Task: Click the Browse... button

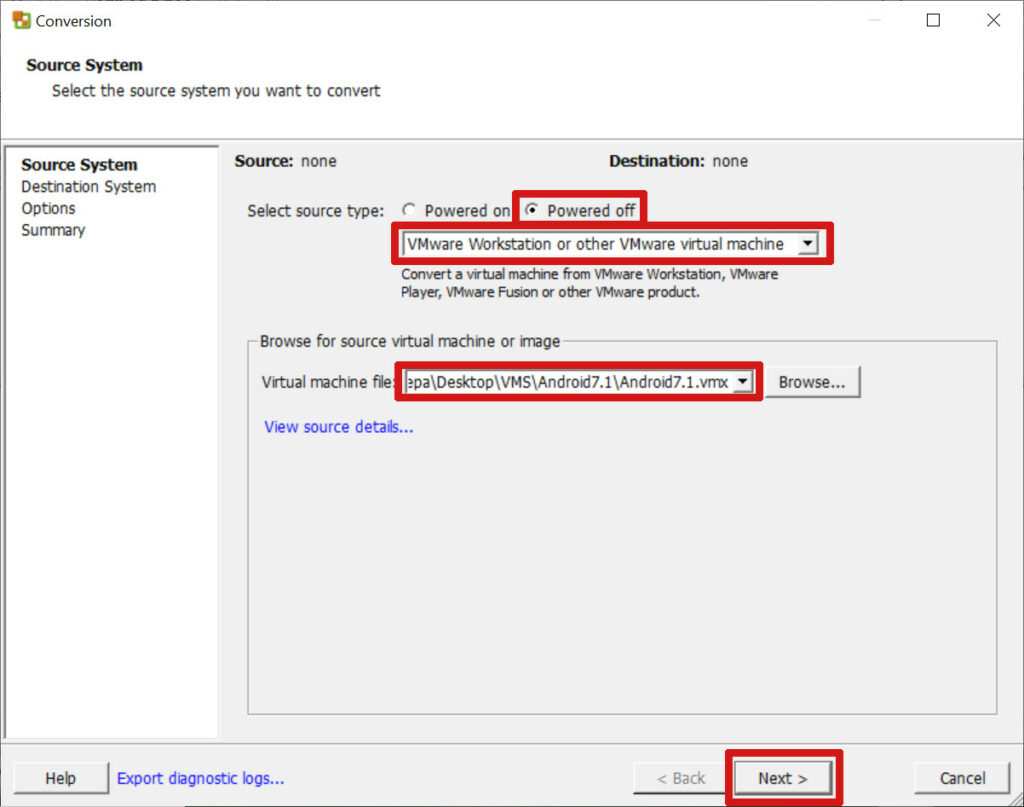Action: point(812,382)
